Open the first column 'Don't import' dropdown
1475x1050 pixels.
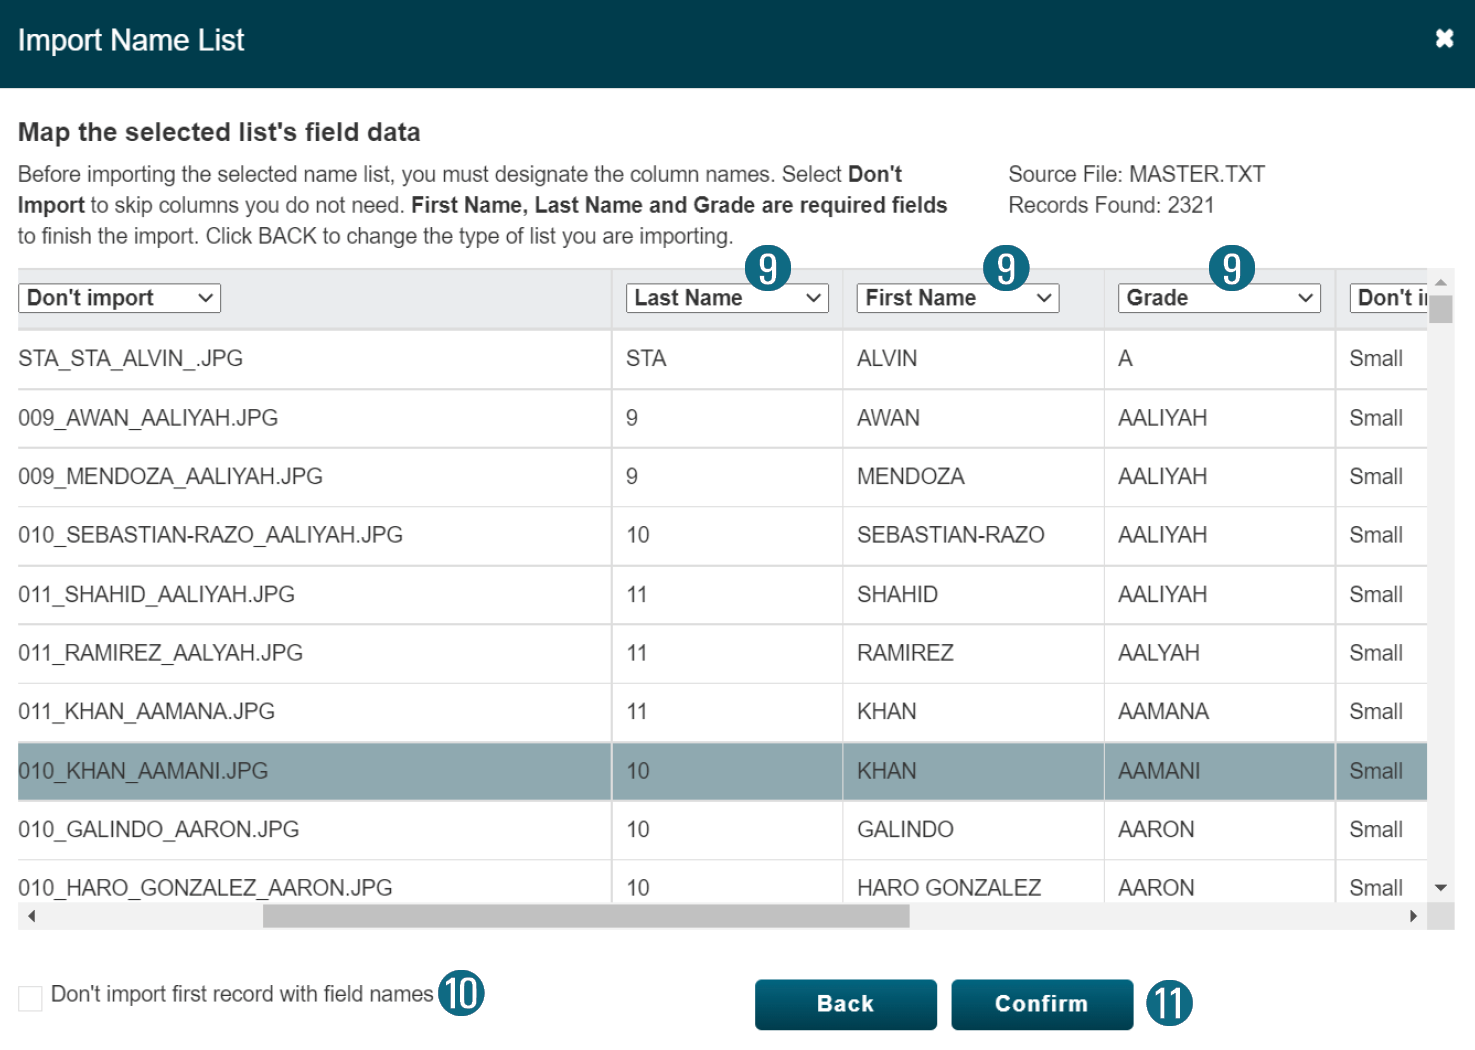coord(119,298)
